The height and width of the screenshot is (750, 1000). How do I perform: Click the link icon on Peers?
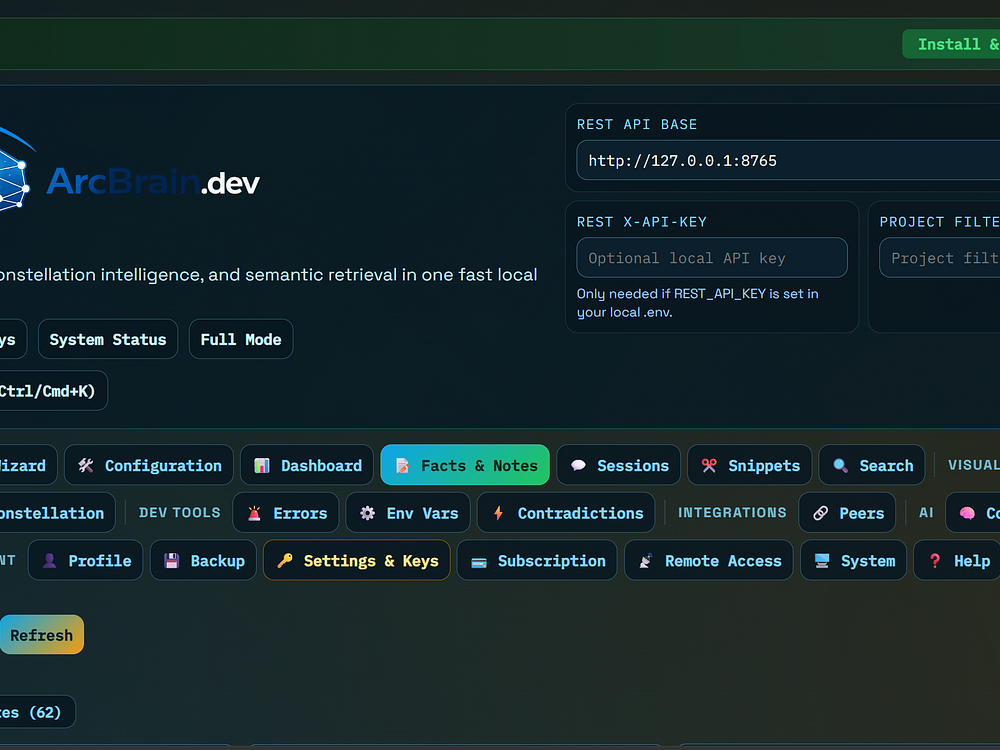click(x=820, y=513)
